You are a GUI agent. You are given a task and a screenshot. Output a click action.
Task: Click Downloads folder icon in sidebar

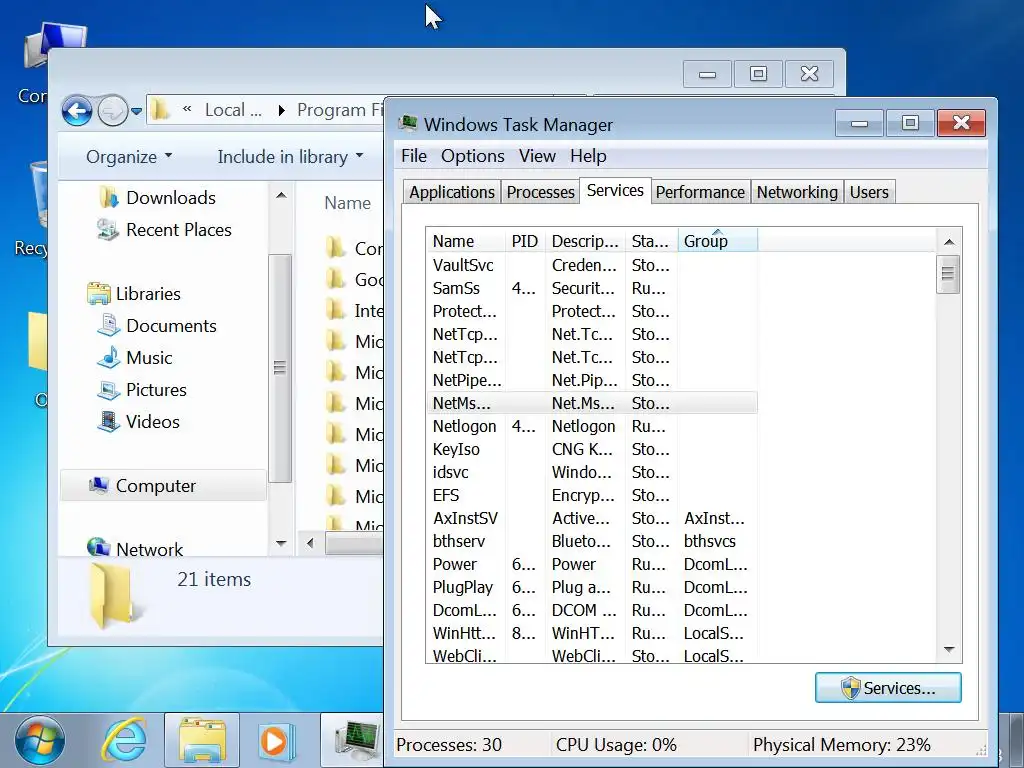[x=109, y=197]
